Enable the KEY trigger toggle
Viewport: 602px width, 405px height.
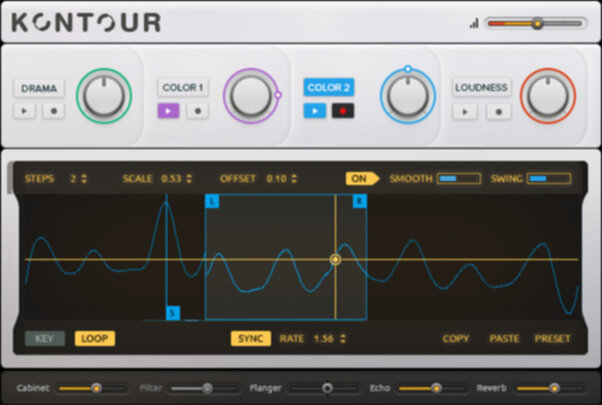coord(44,338)
